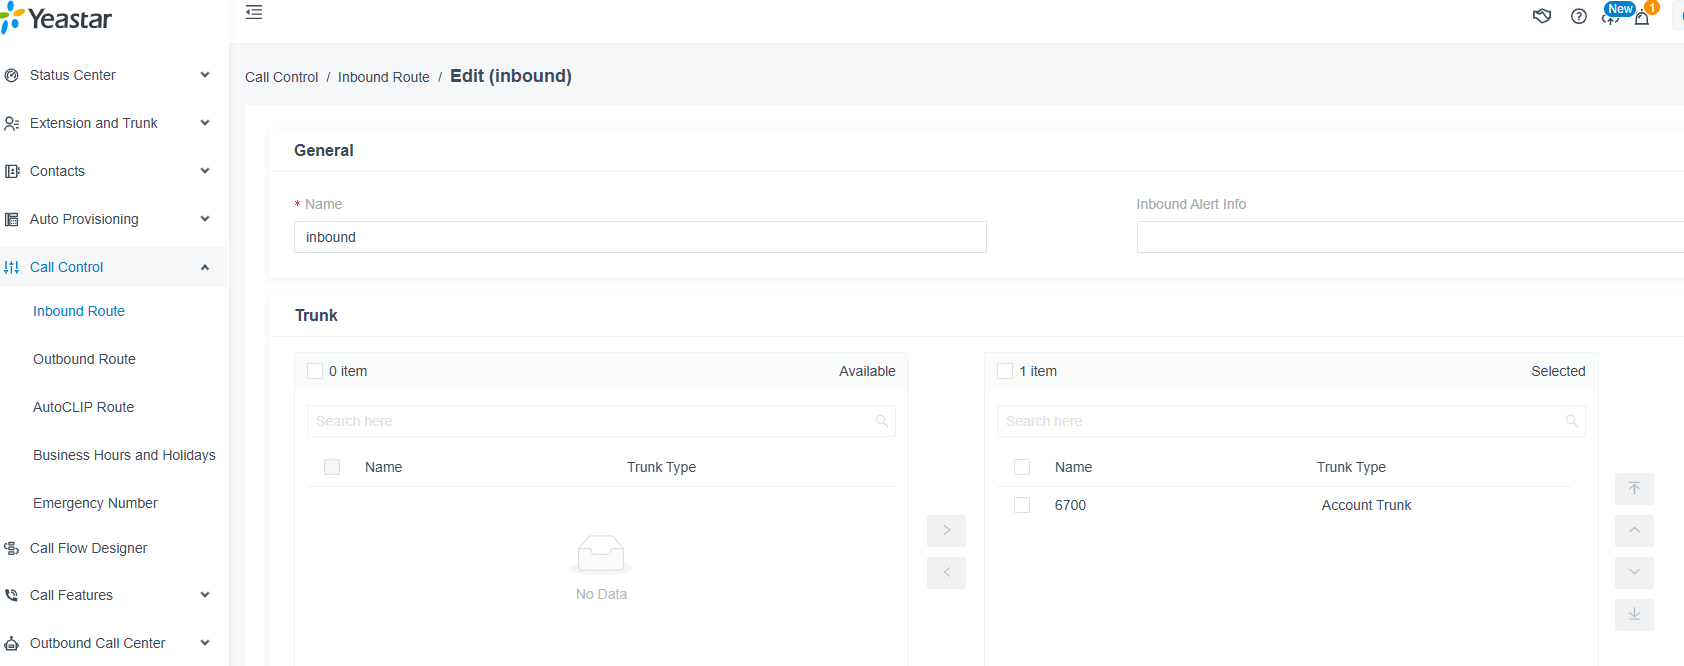Expand the Call Features chevron
The width and height of the screenshot is (1684, 666).
tap(205, 595)
